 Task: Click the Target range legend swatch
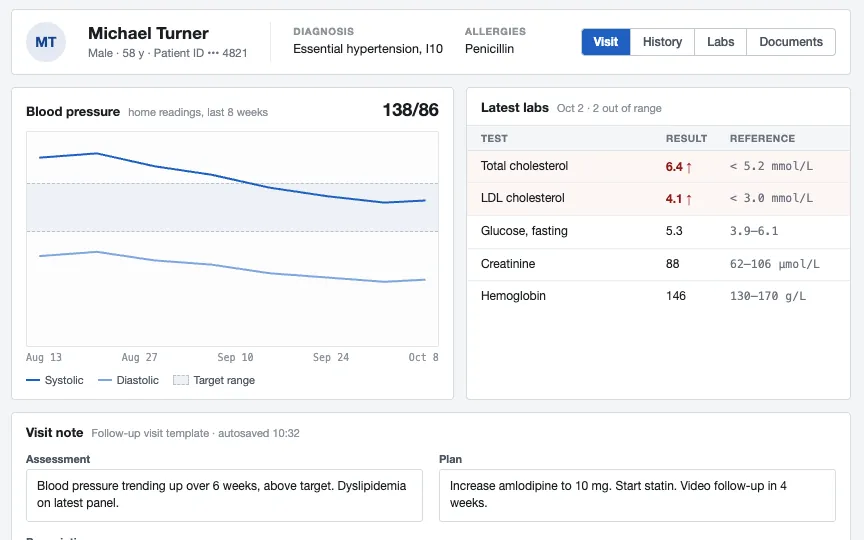pyautogui.click(x=181, y=380)
